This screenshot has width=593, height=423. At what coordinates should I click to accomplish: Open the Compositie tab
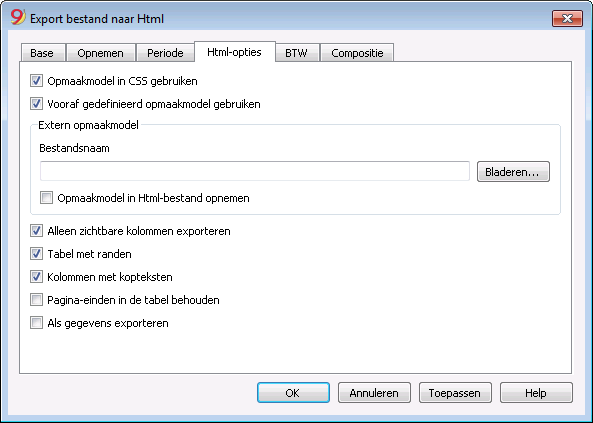(357, 53)
